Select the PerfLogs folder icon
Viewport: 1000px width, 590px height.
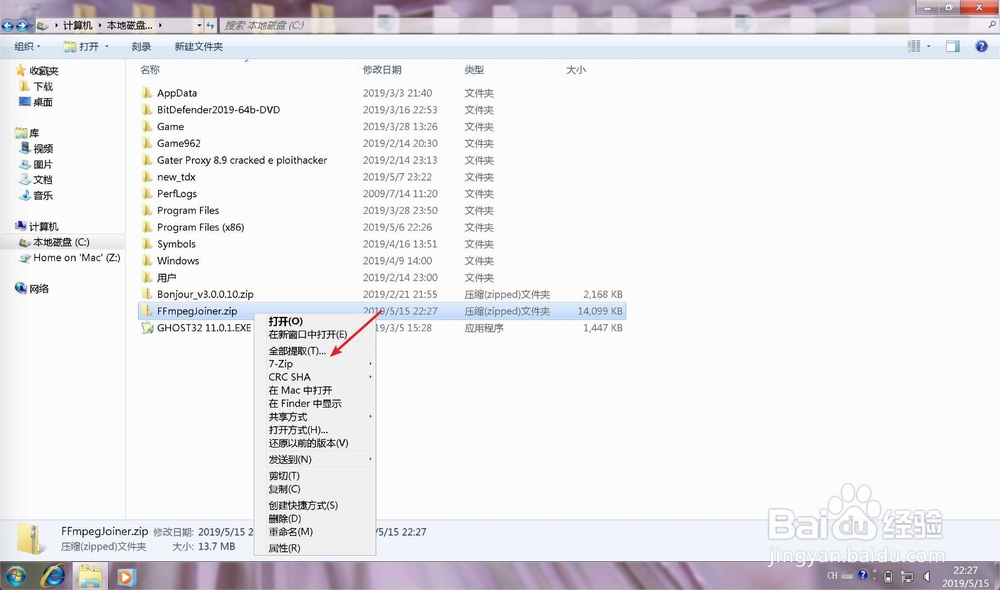tap(147, 193)
